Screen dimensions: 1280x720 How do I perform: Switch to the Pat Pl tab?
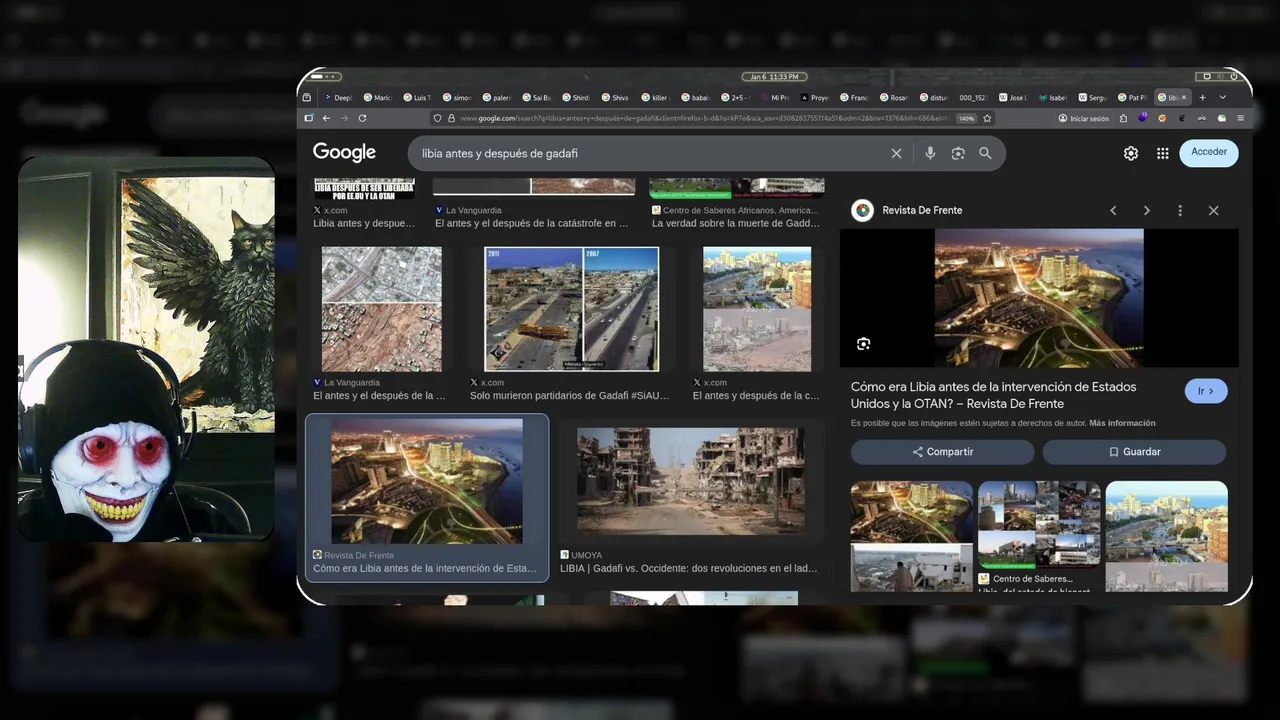click(1134, 97)
